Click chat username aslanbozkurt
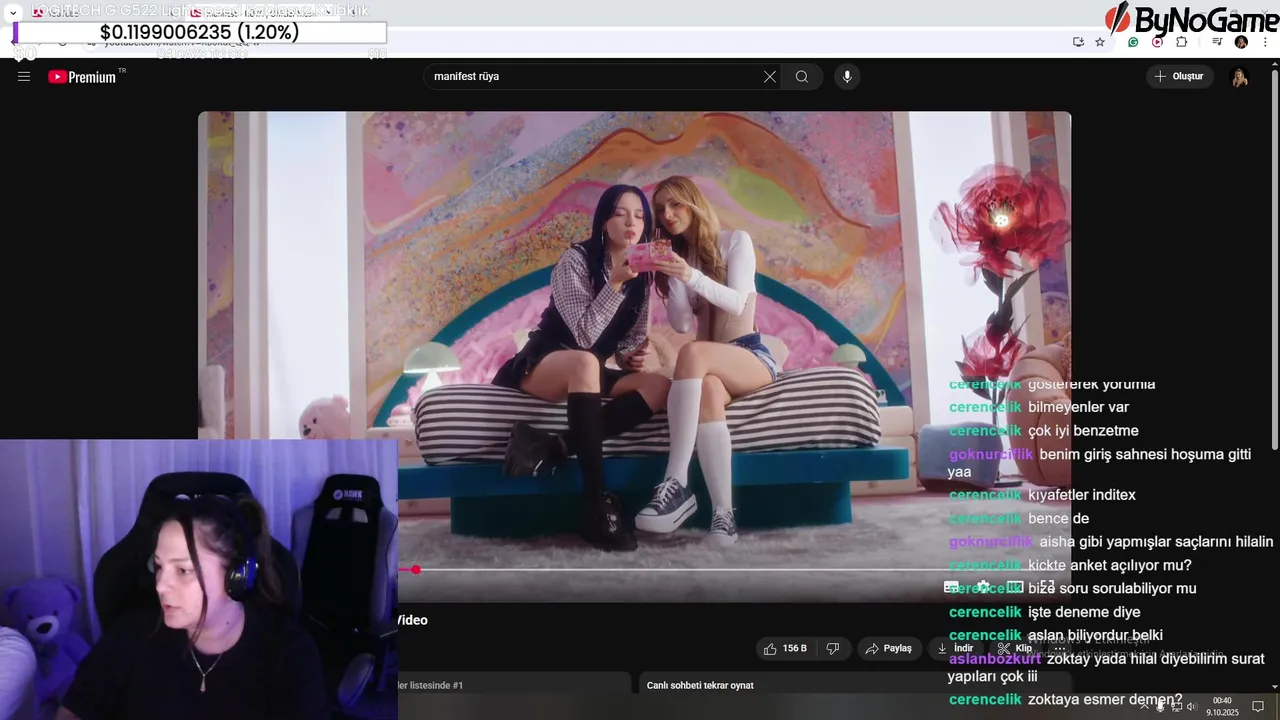 (994, 659)
